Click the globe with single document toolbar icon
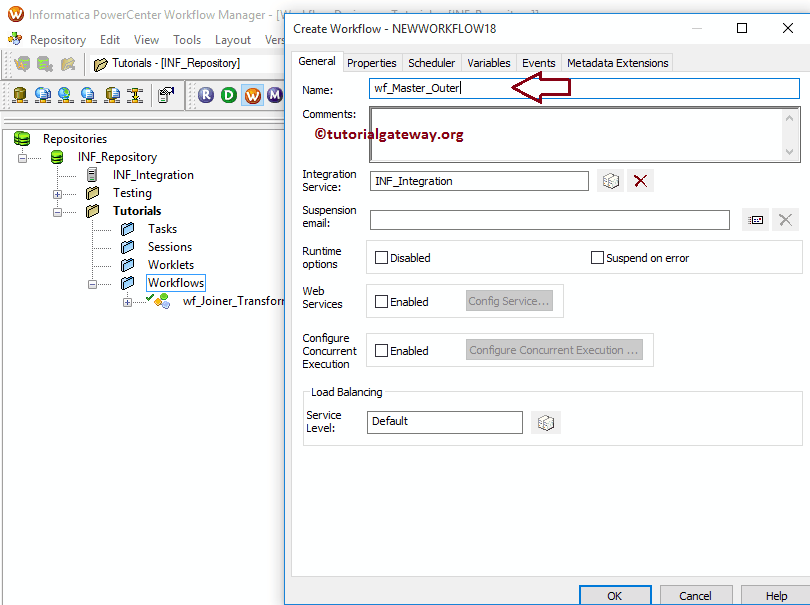Viewport: 810px width, 605px height. click(x=89, y=95)
